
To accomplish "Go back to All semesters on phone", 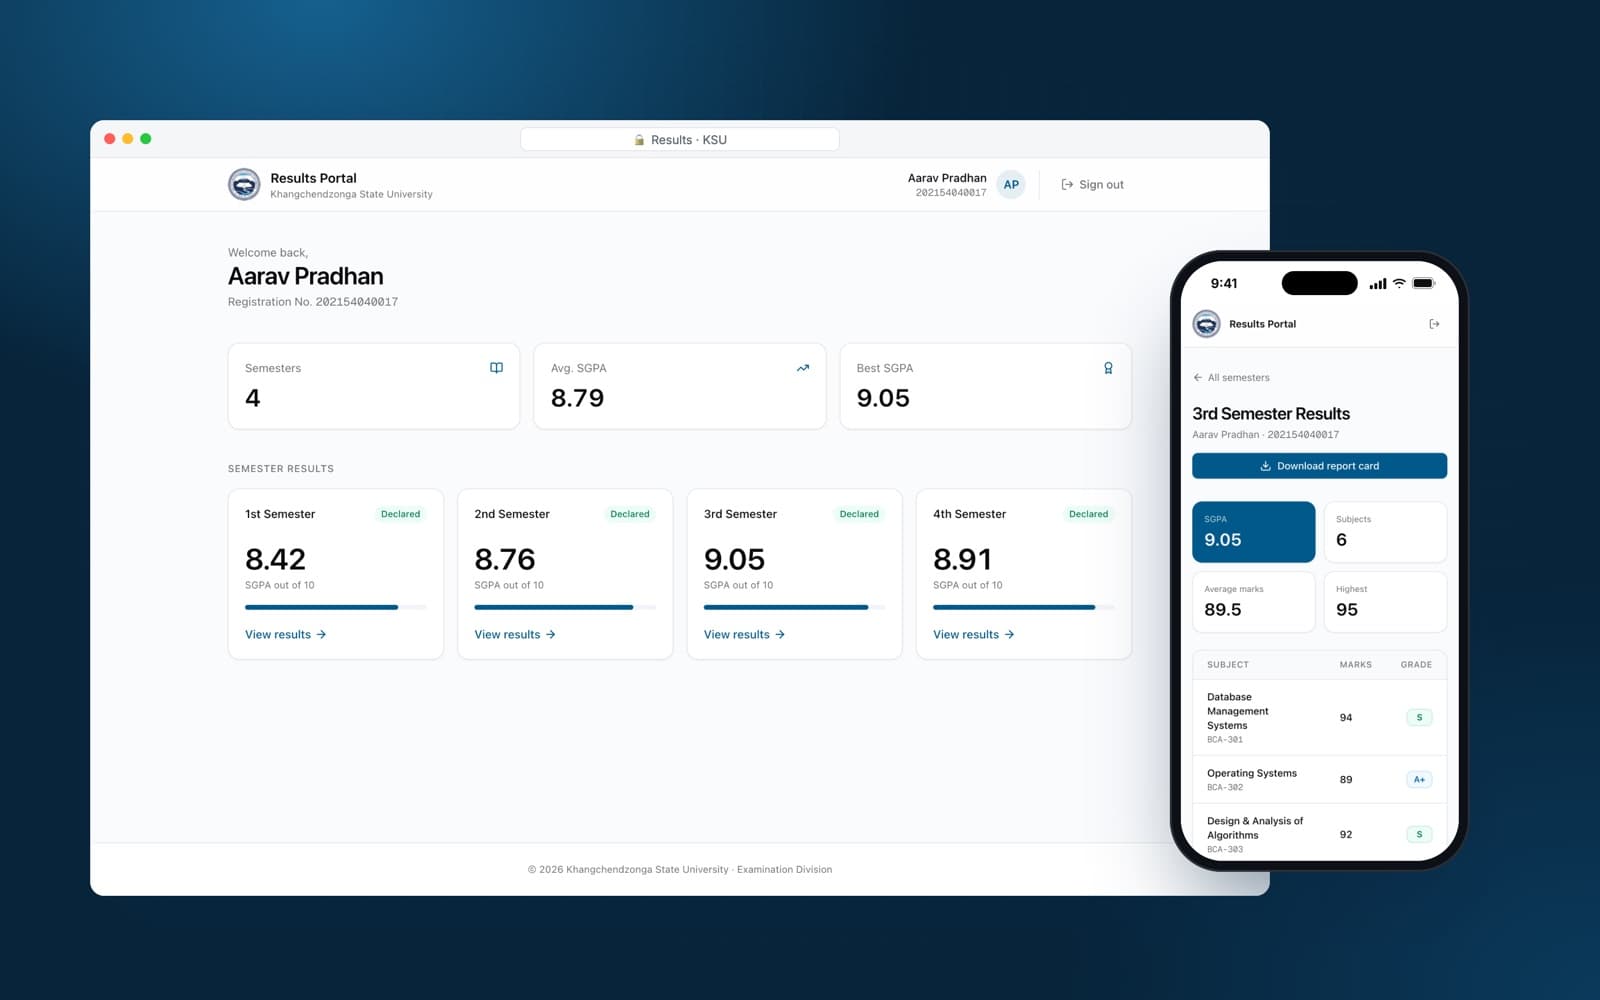I will (1231, 378).
